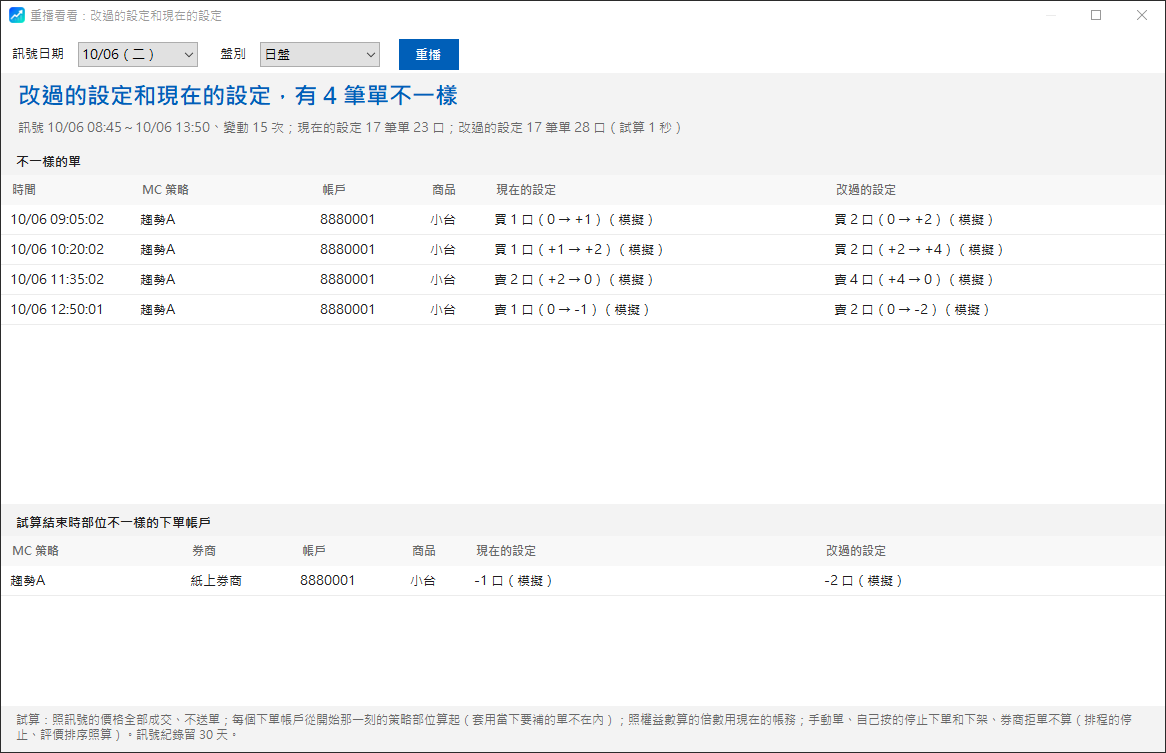Click the cell 買 2 口（+2 → +4）（模擬）
1166x753 pixels.
point(919,250)
